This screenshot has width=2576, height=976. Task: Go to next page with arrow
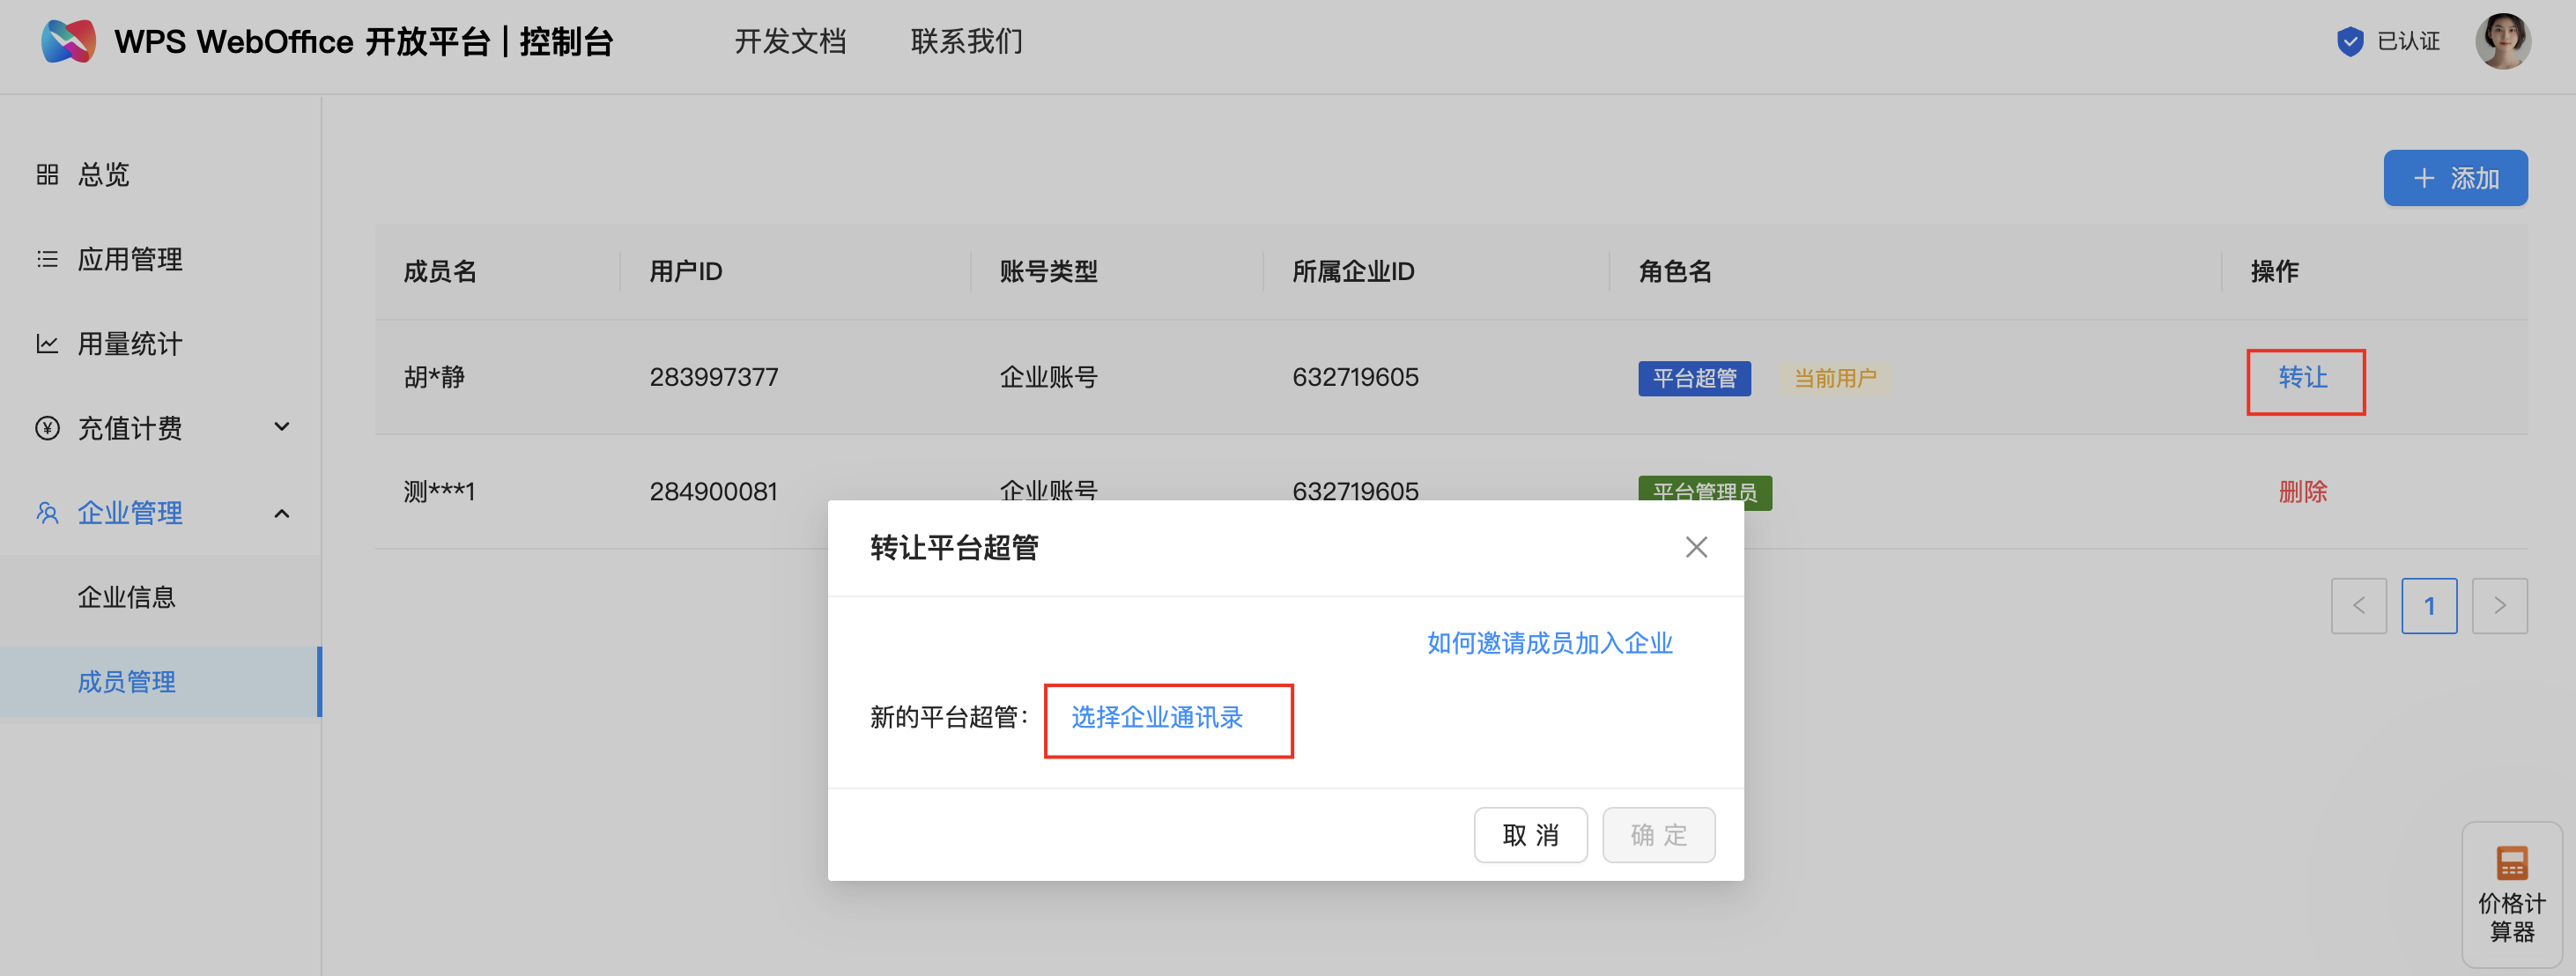[2500, 605]
